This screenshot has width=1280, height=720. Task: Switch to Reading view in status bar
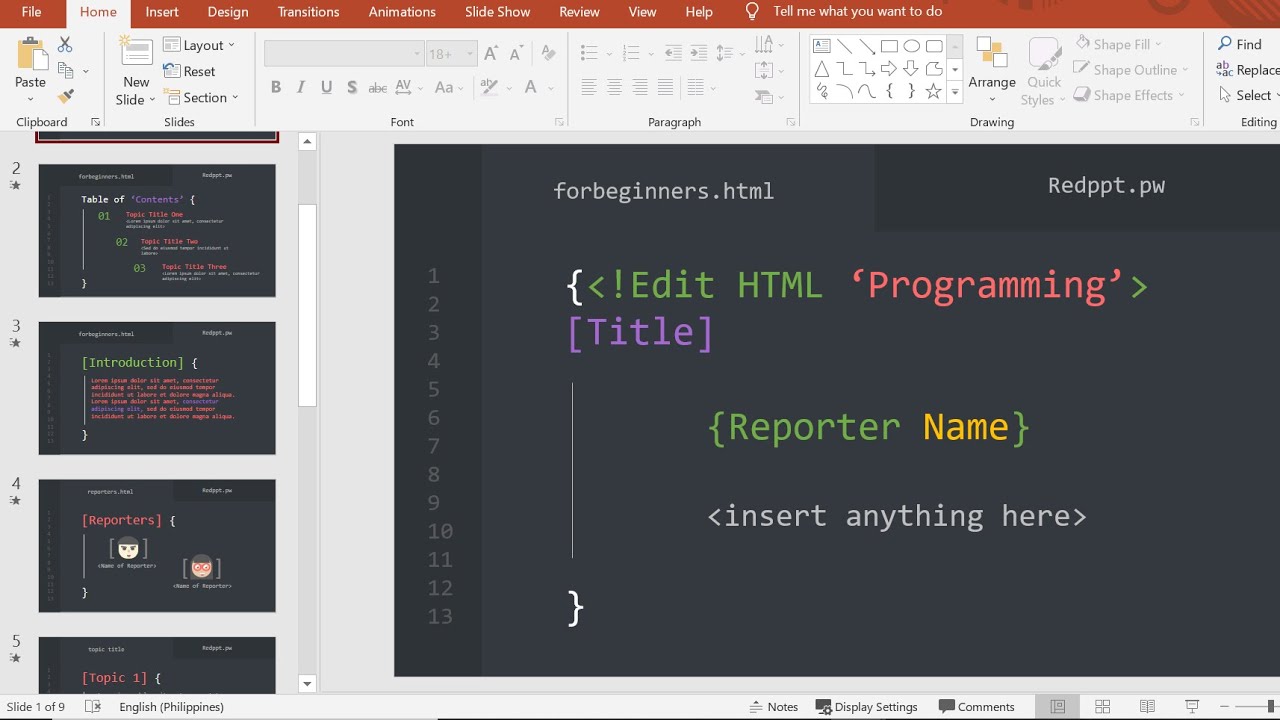[1147, 707]
